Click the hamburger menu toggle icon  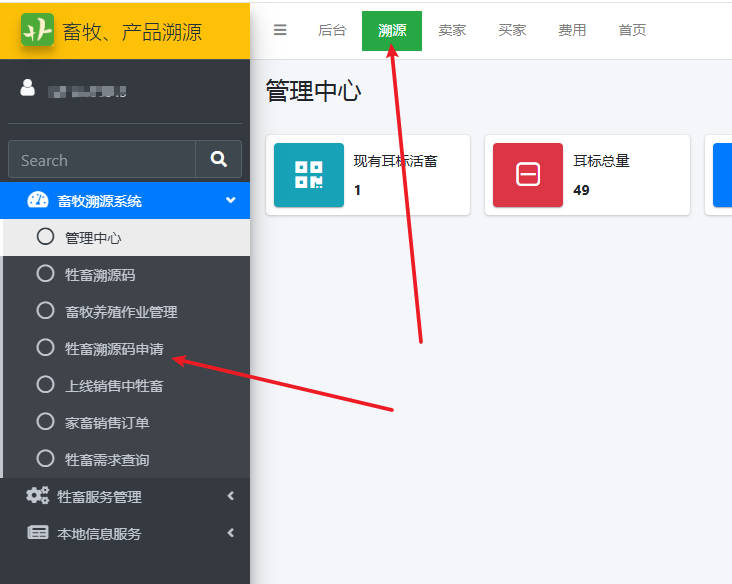[x=280, y=30]
